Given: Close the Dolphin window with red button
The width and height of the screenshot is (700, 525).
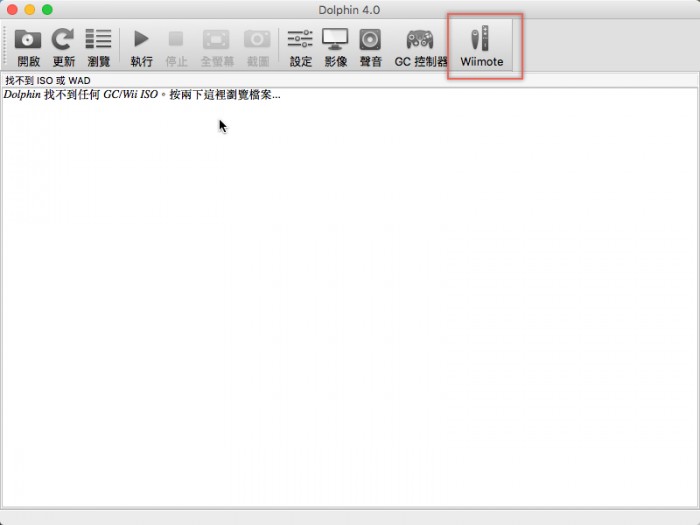Looking at the screenshot, I should (x=12, y=9).
